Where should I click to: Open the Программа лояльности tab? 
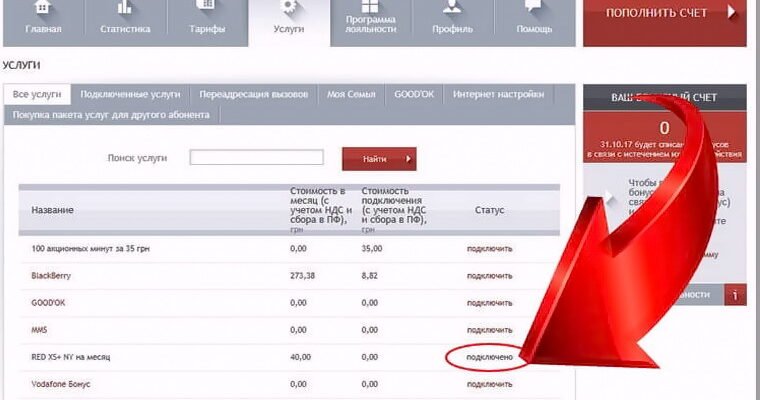[x=371, y=23]
